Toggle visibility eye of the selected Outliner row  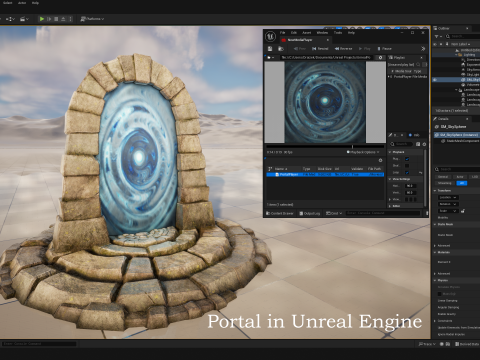[435, 80]
